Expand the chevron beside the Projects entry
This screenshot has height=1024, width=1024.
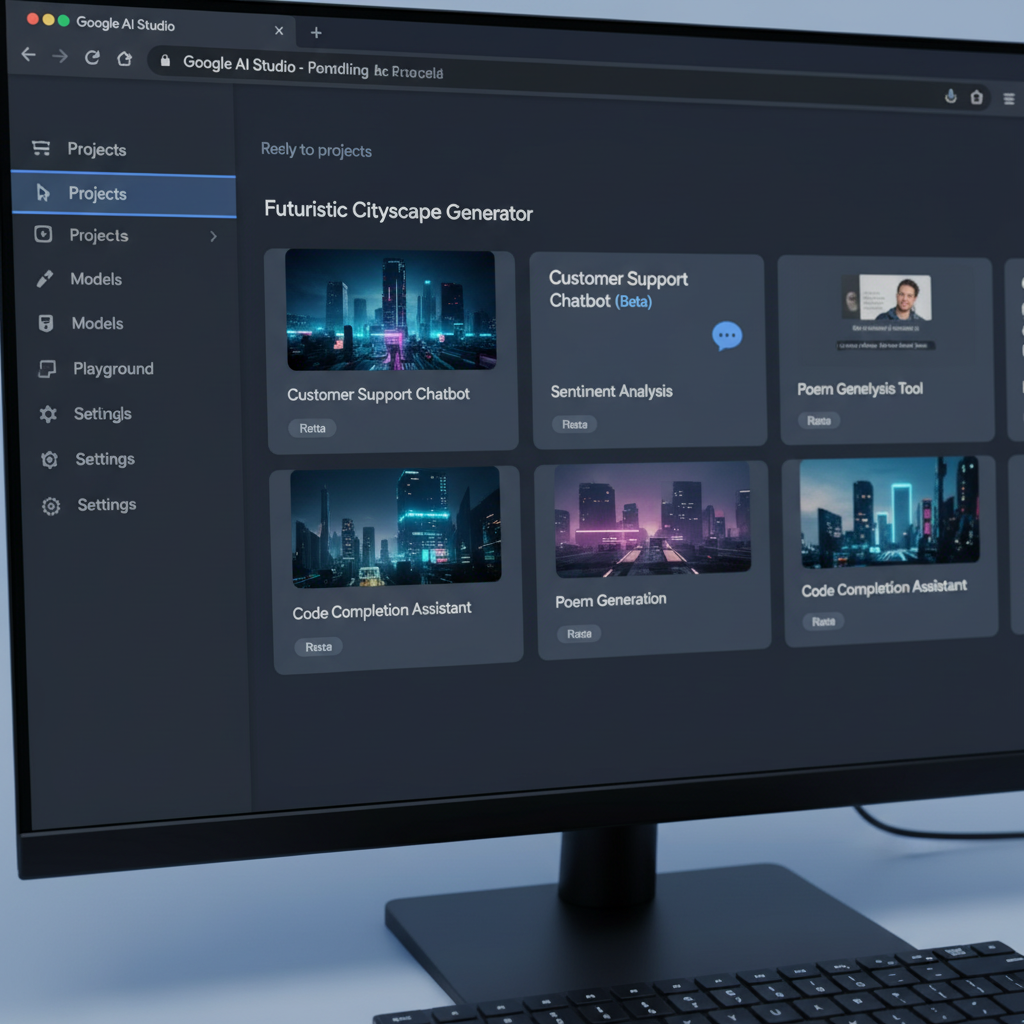click(x=213, y=236)
